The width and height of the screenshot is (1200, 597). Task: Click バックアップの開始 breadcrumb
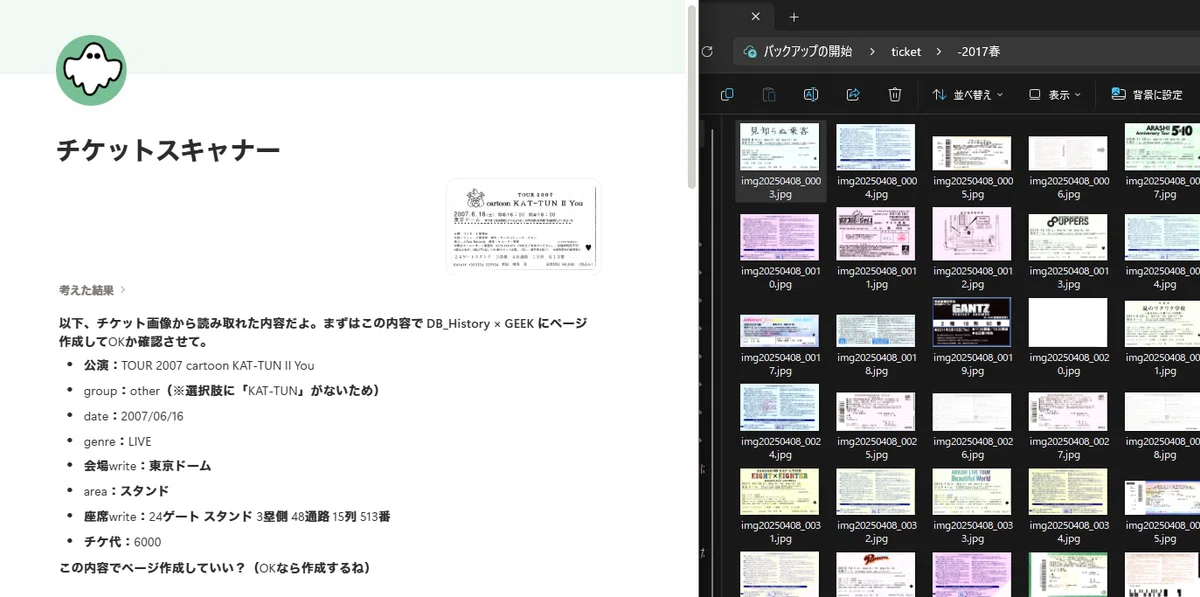point(808,52)
